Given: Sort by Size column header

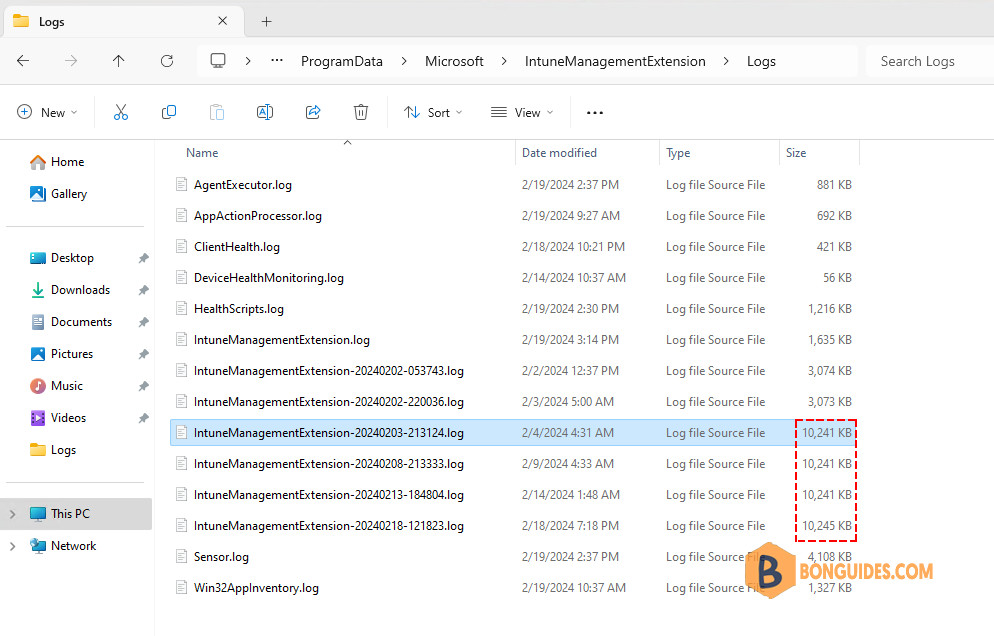Looking at the screenshot, I should coord(796,153).
